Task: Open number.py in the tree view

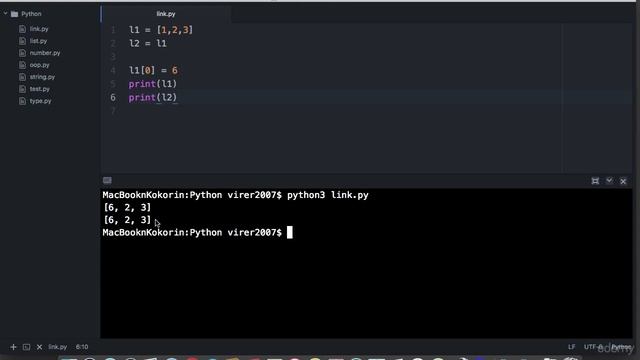Action: (x=45, y=53)
